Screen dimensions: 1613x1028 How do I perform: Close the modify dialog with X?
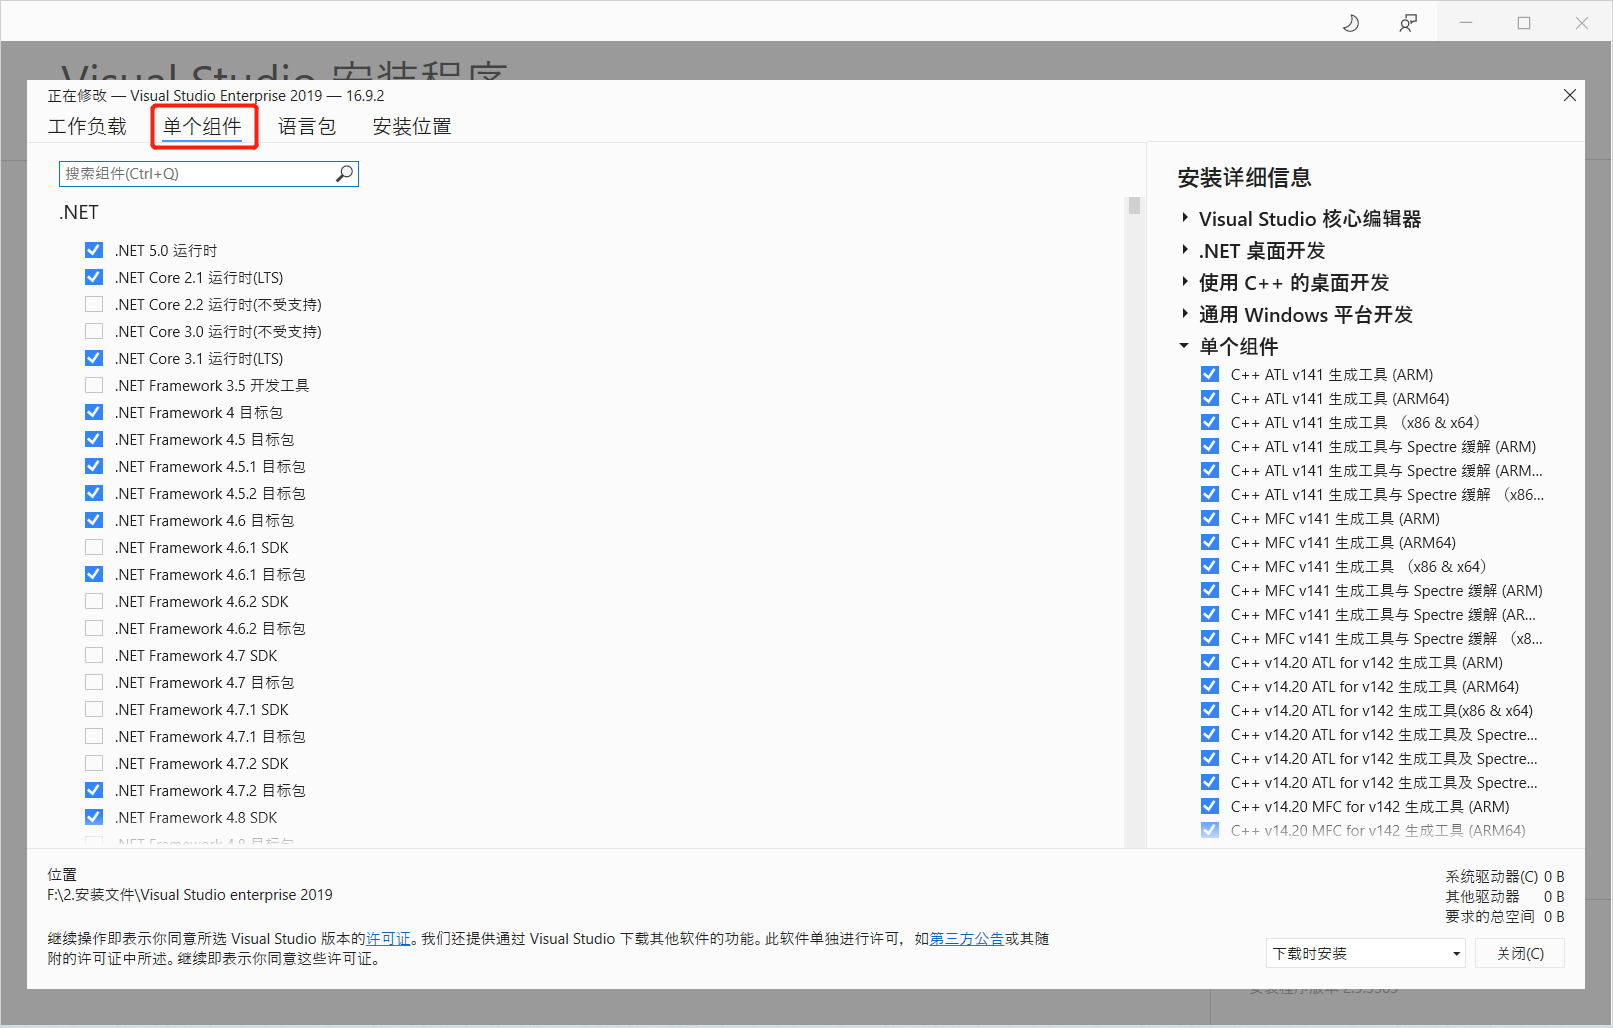pos(1569,95)
